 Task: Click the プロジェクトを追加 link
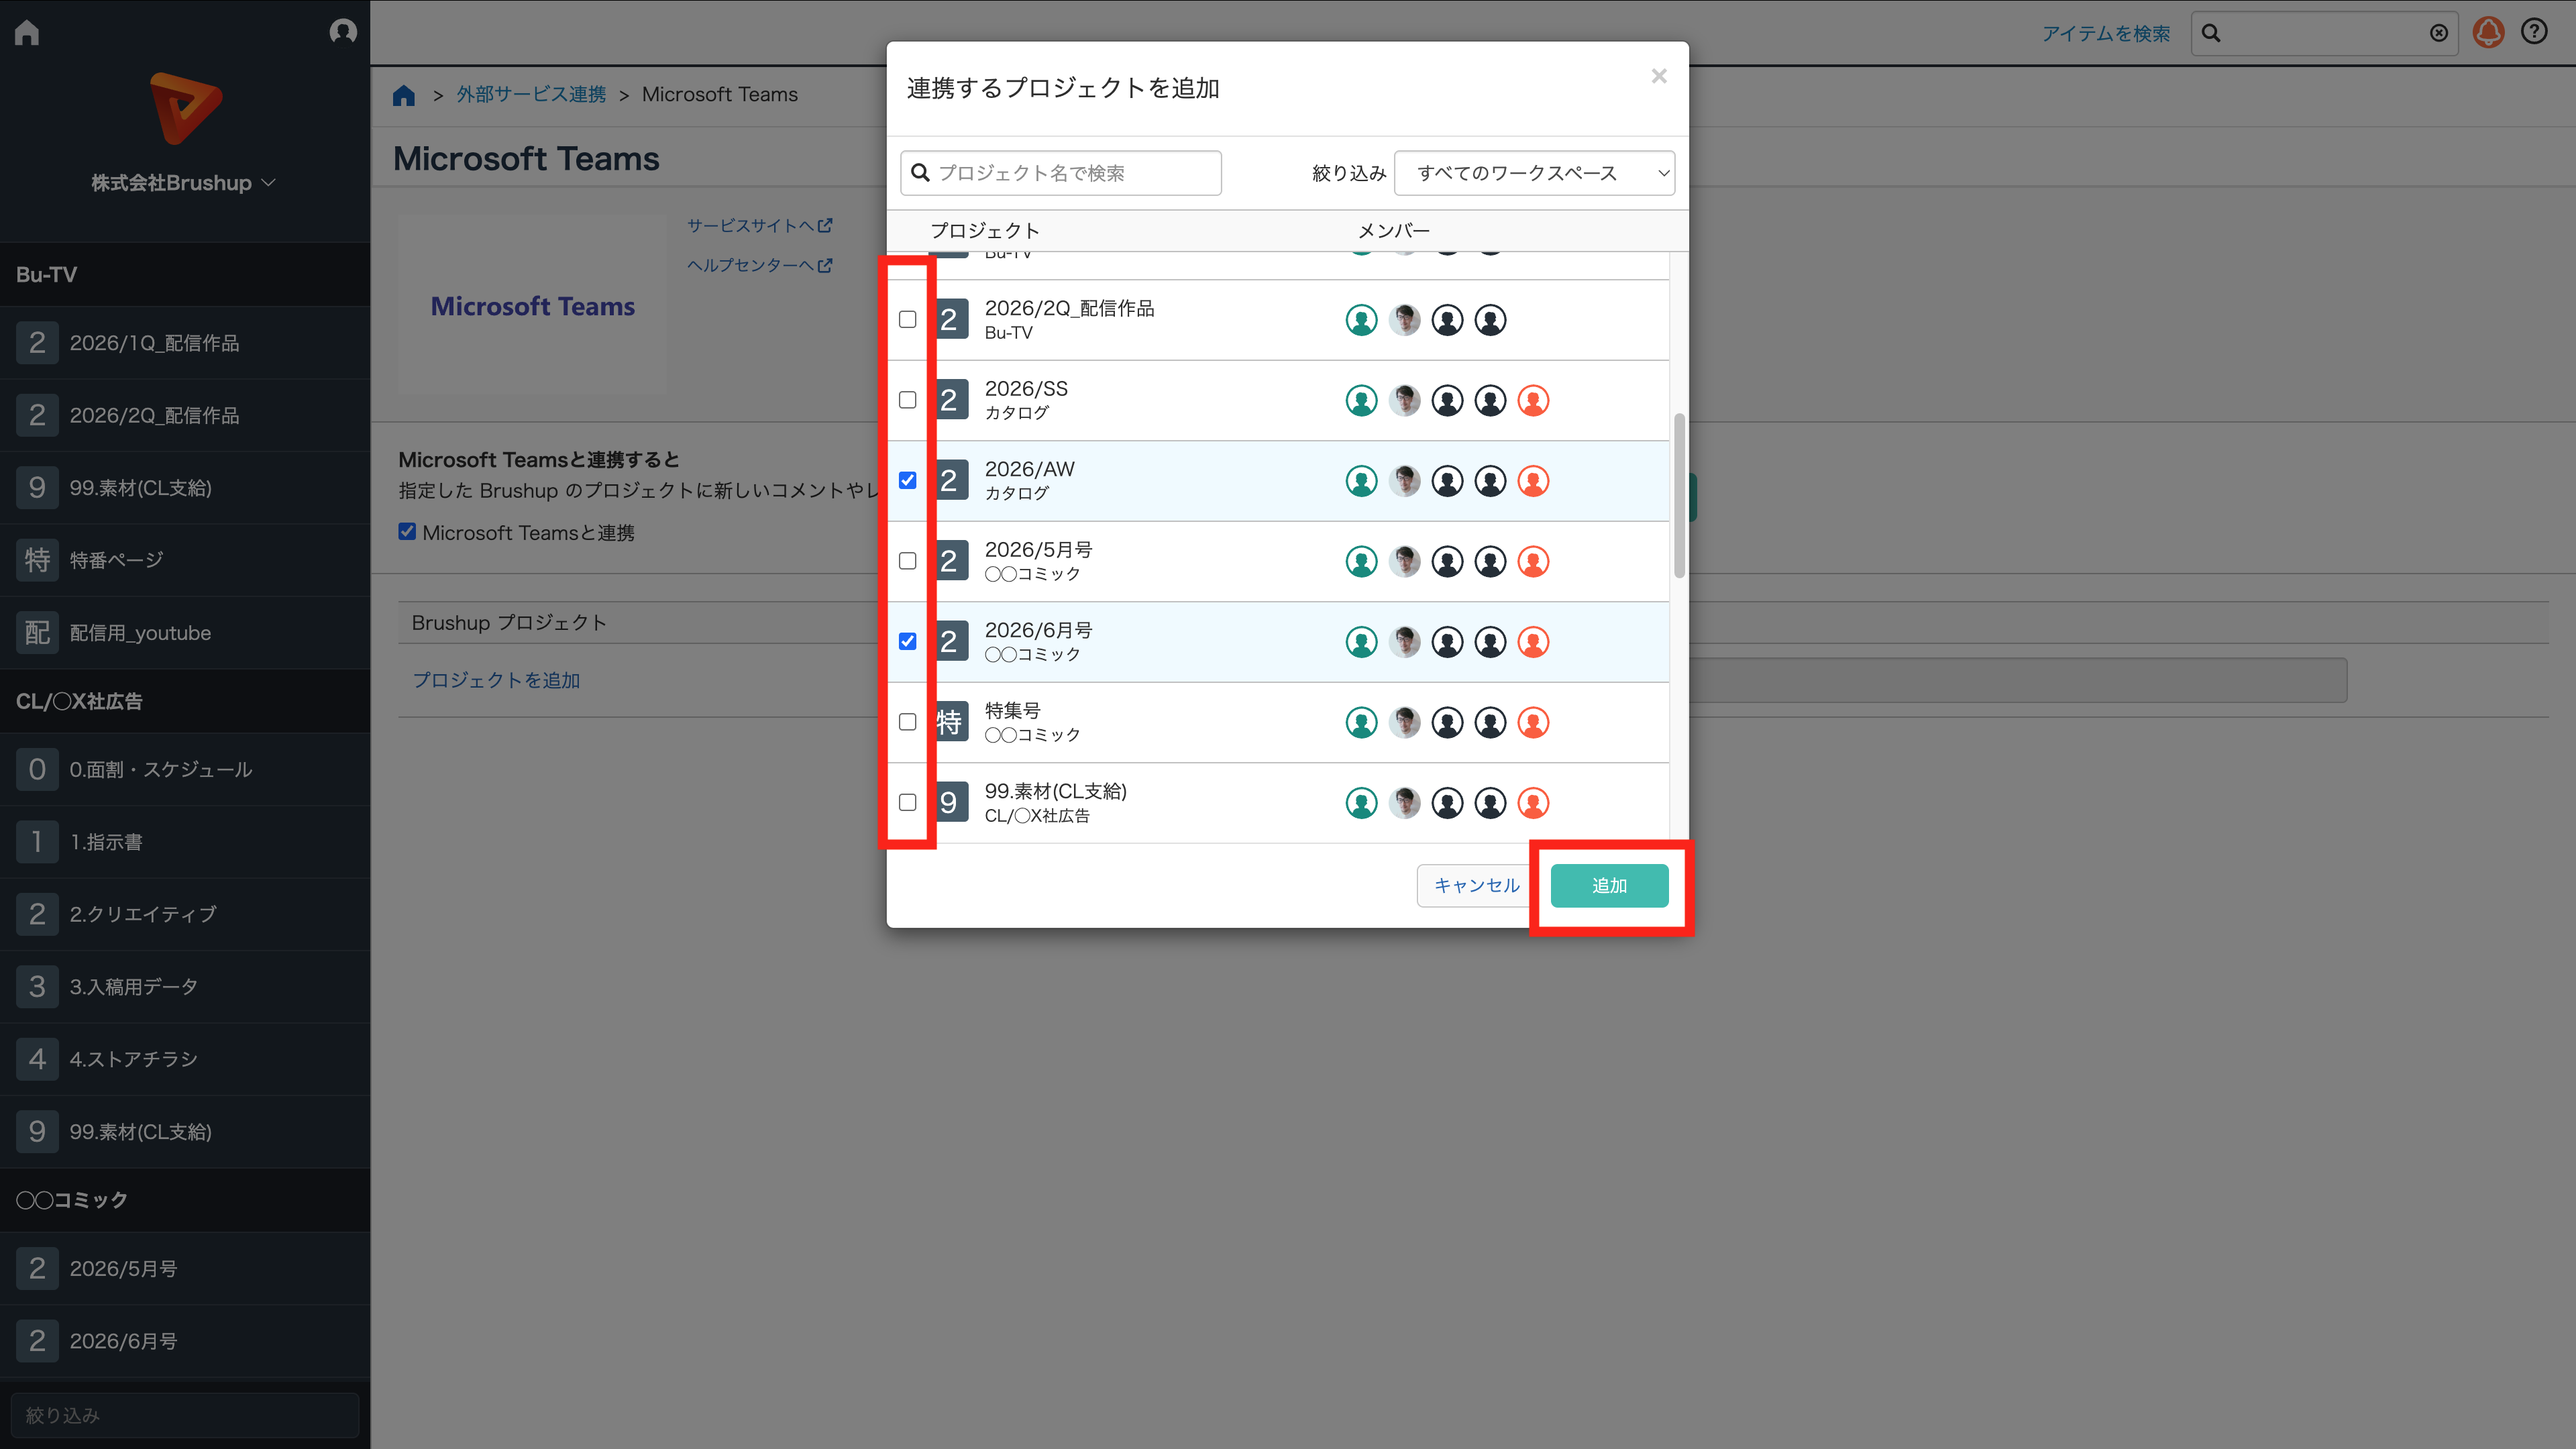click(x=496, y=680)
